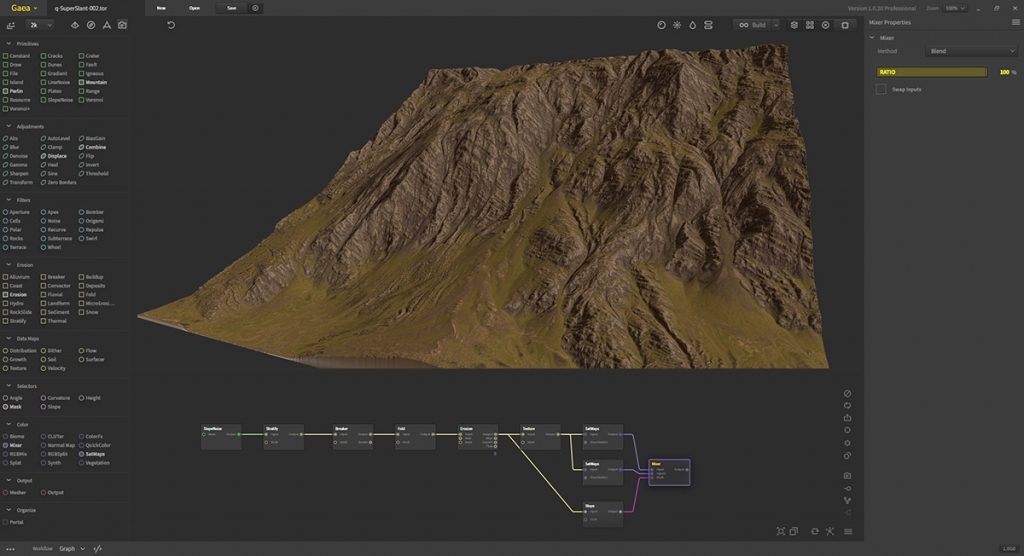1024x556 pixels.
Task: Toggle the SatMaps color node checkbox
Action: point(81,454)
